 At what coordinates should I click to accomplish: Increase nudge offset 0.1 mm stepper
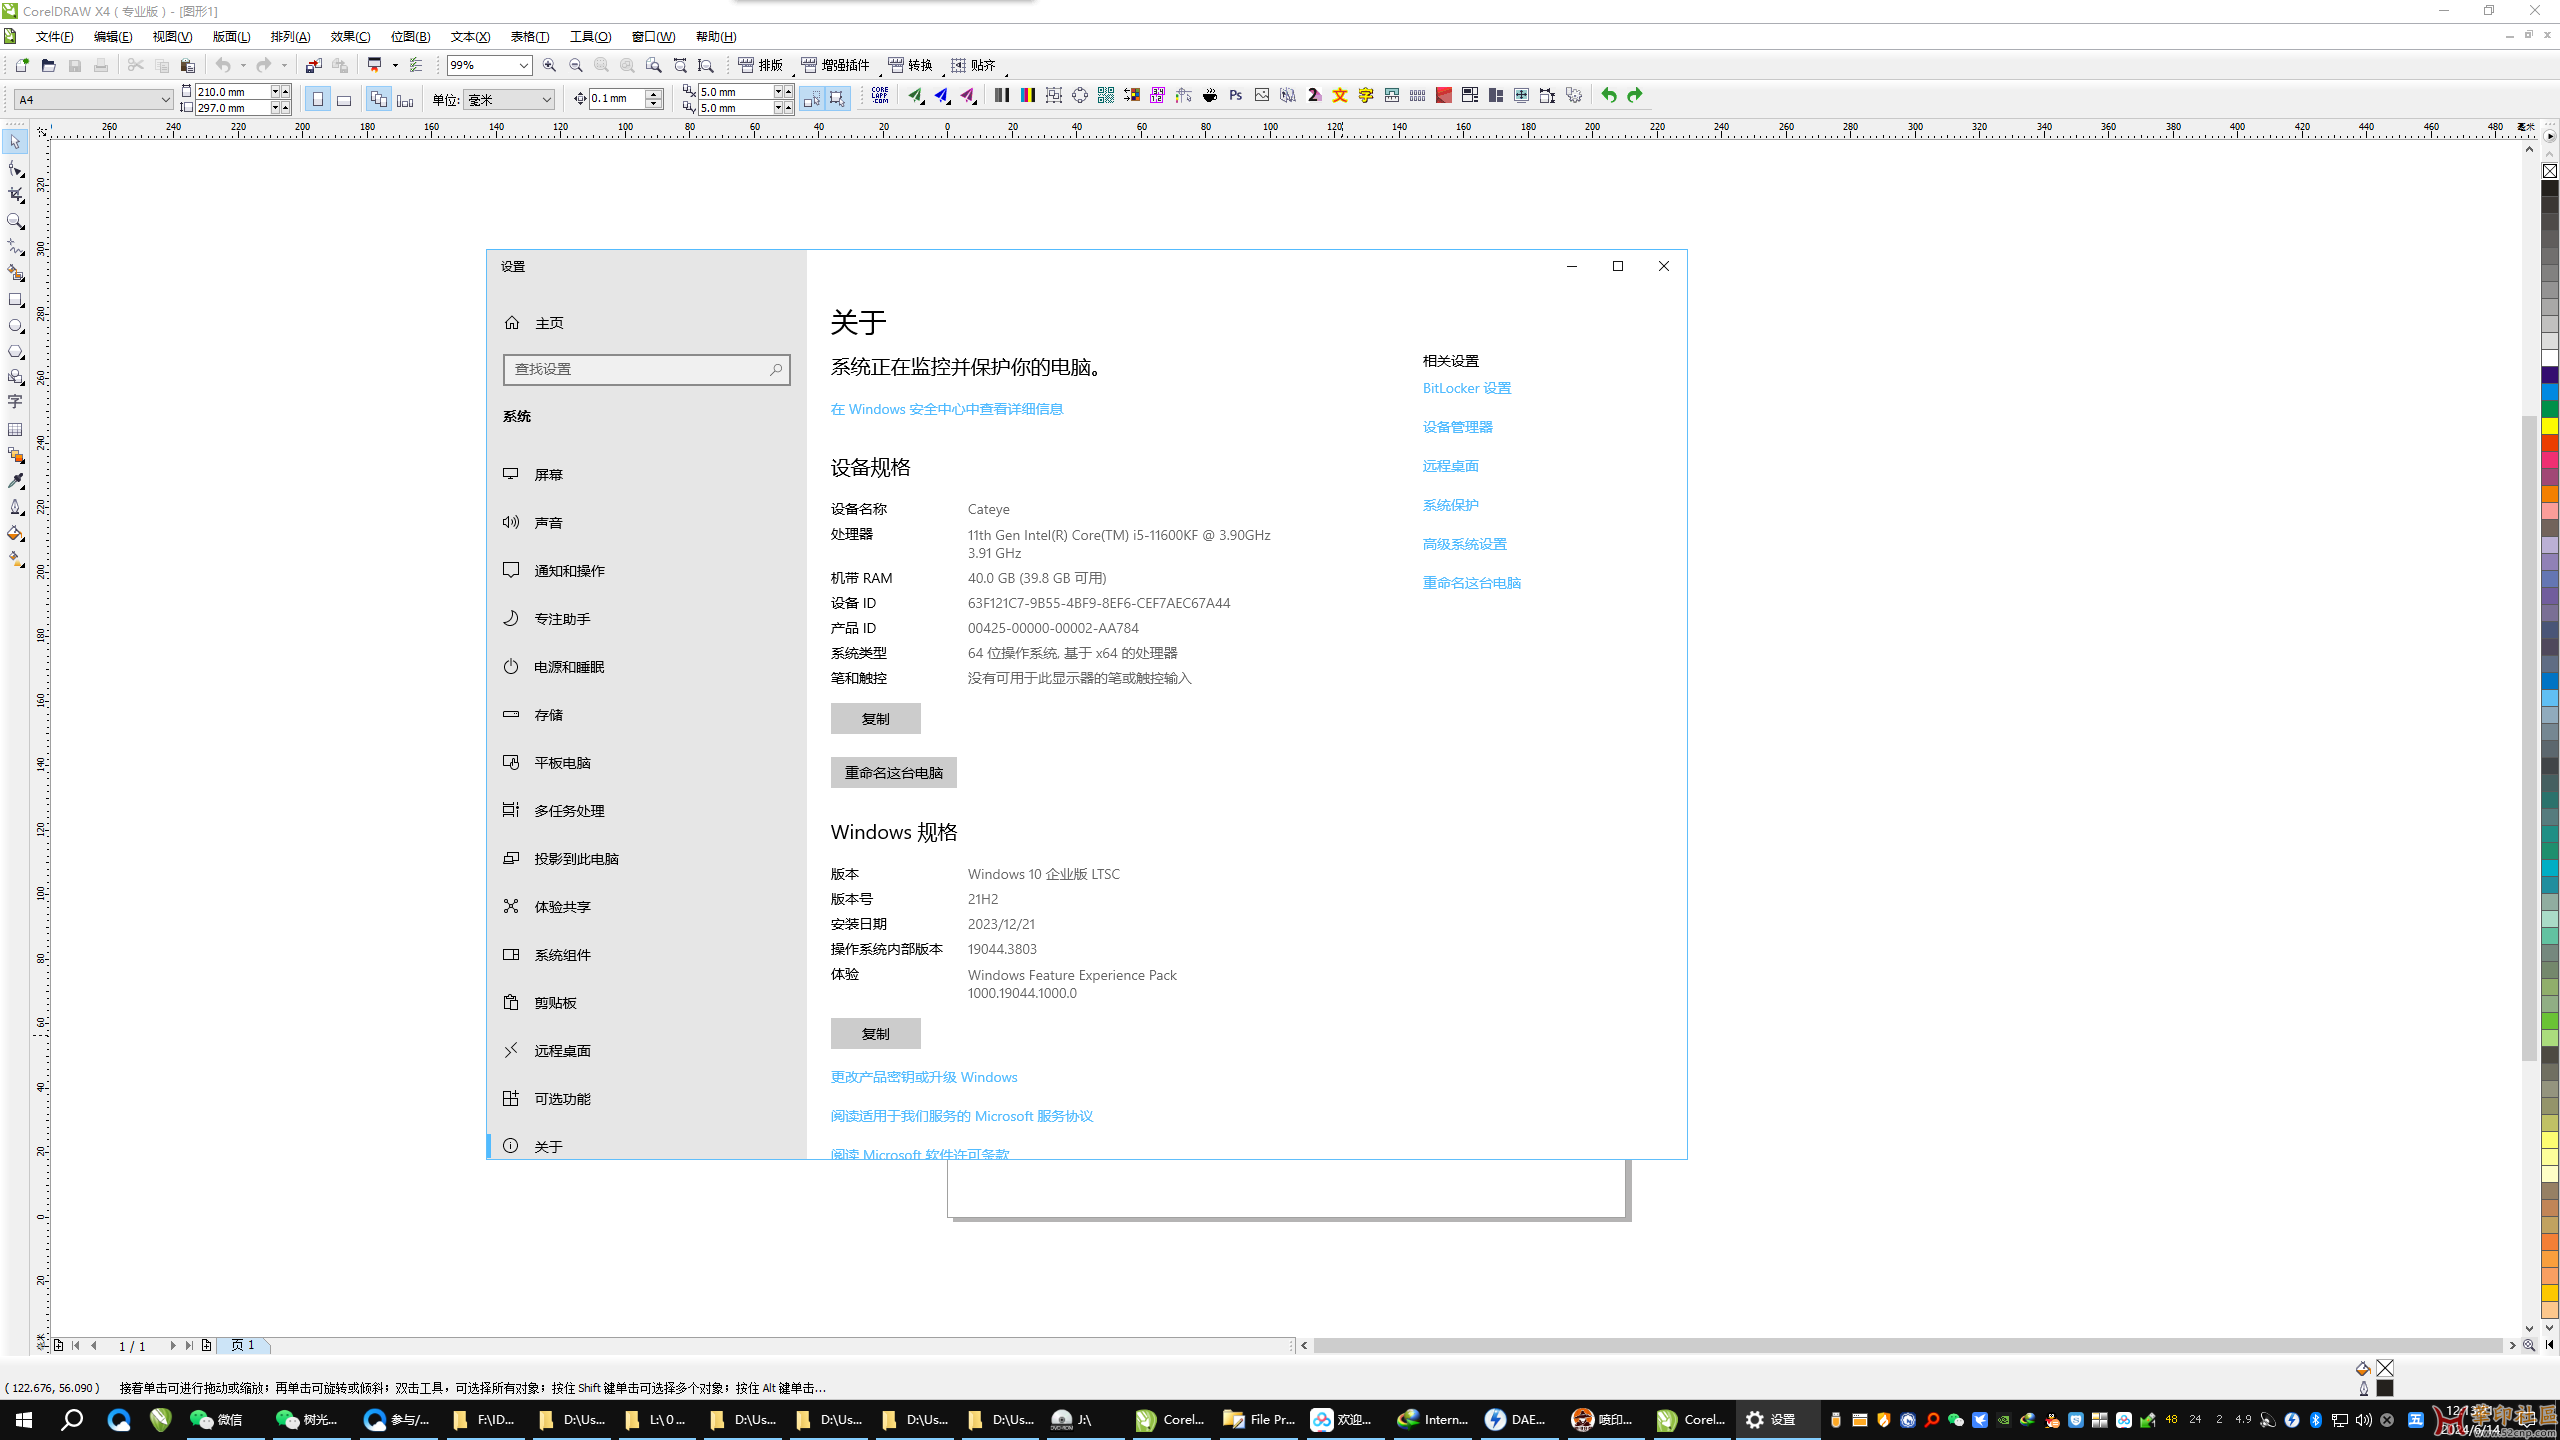pos(654,93)
